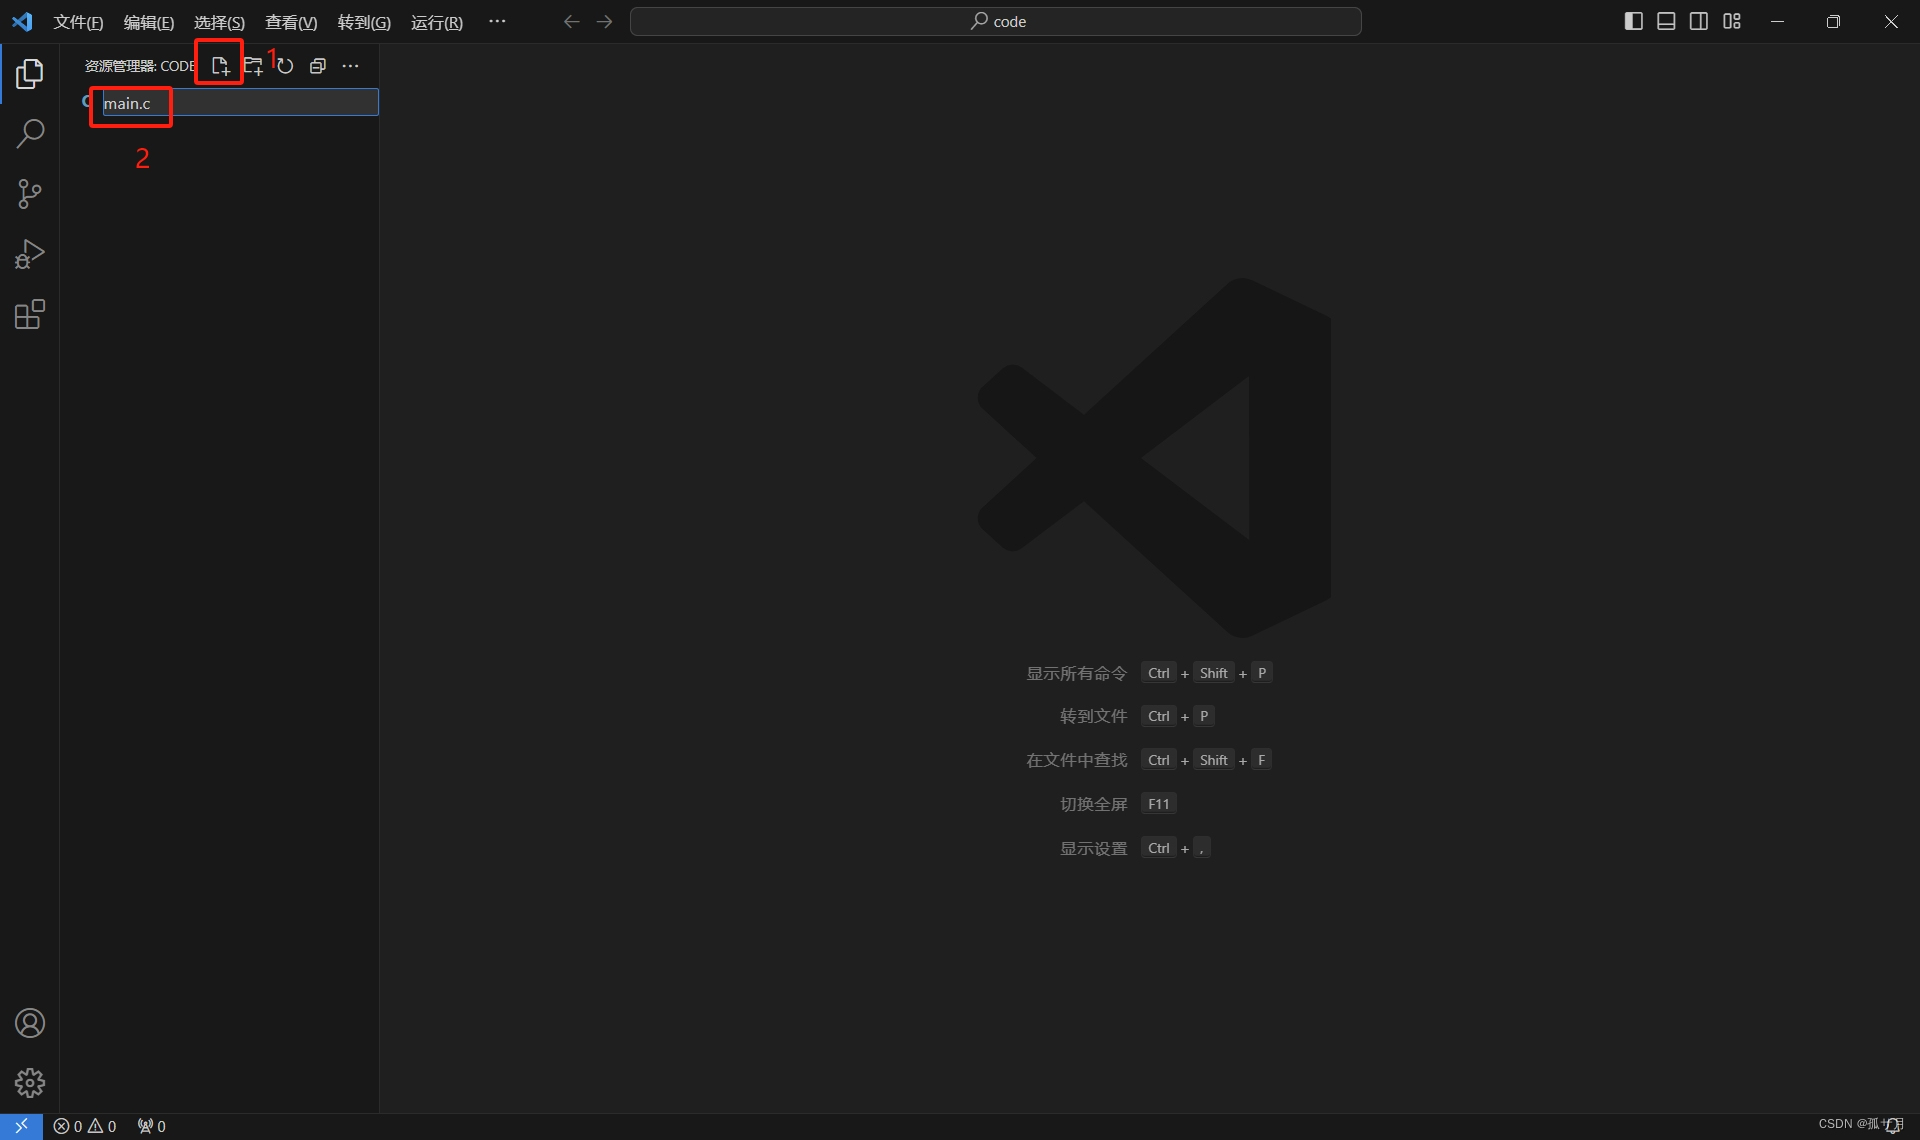The height and width of the screenshot is (1140, 1920).
Task: Open the 编辑(E) menu
Action: tap(148, 22)
